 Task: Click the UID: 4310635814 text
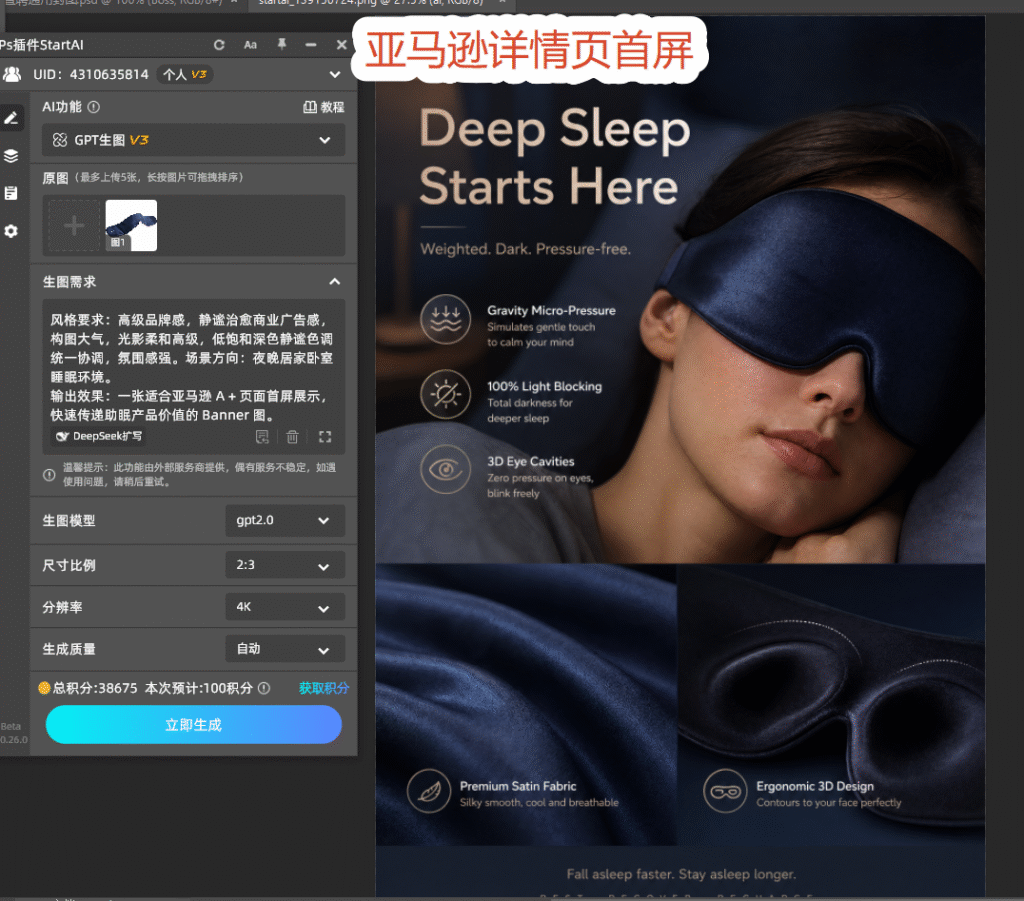pyautogui.click(x=91, y=74)
